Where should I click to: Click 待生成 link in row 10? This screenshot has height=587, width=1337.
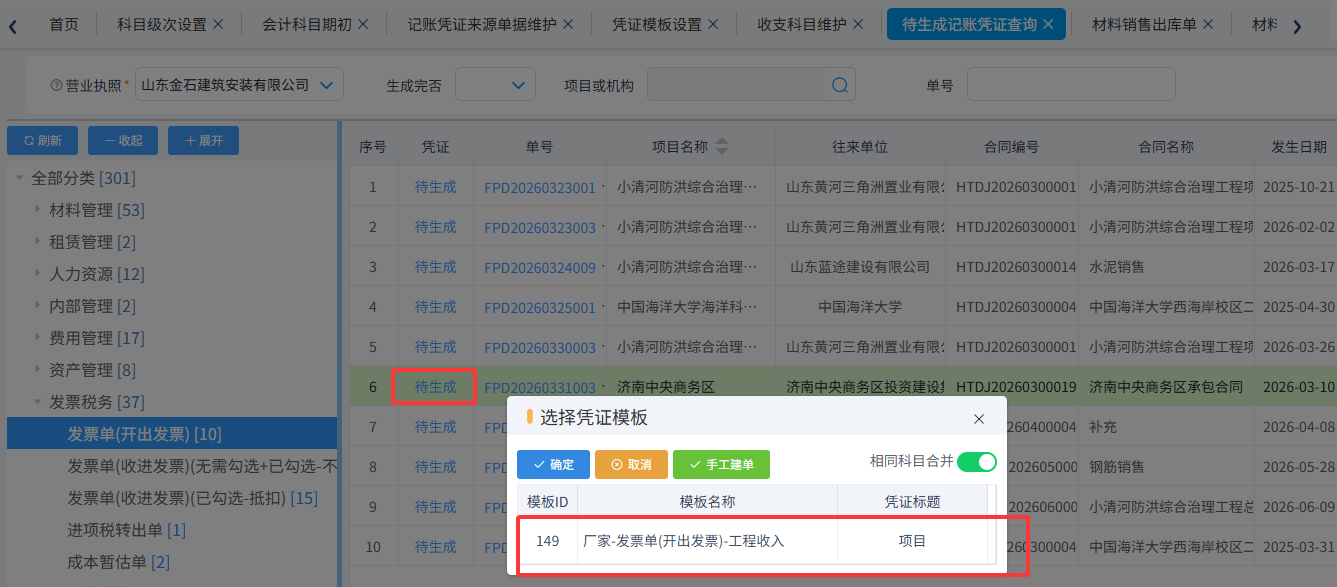tap(435, 547)
